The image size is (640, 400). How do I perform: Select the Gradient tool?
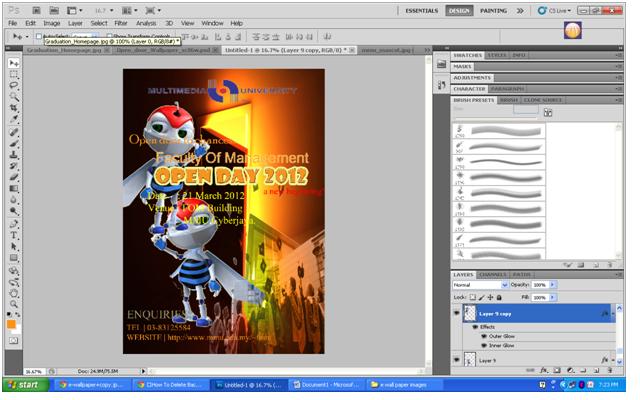point(14,189)
